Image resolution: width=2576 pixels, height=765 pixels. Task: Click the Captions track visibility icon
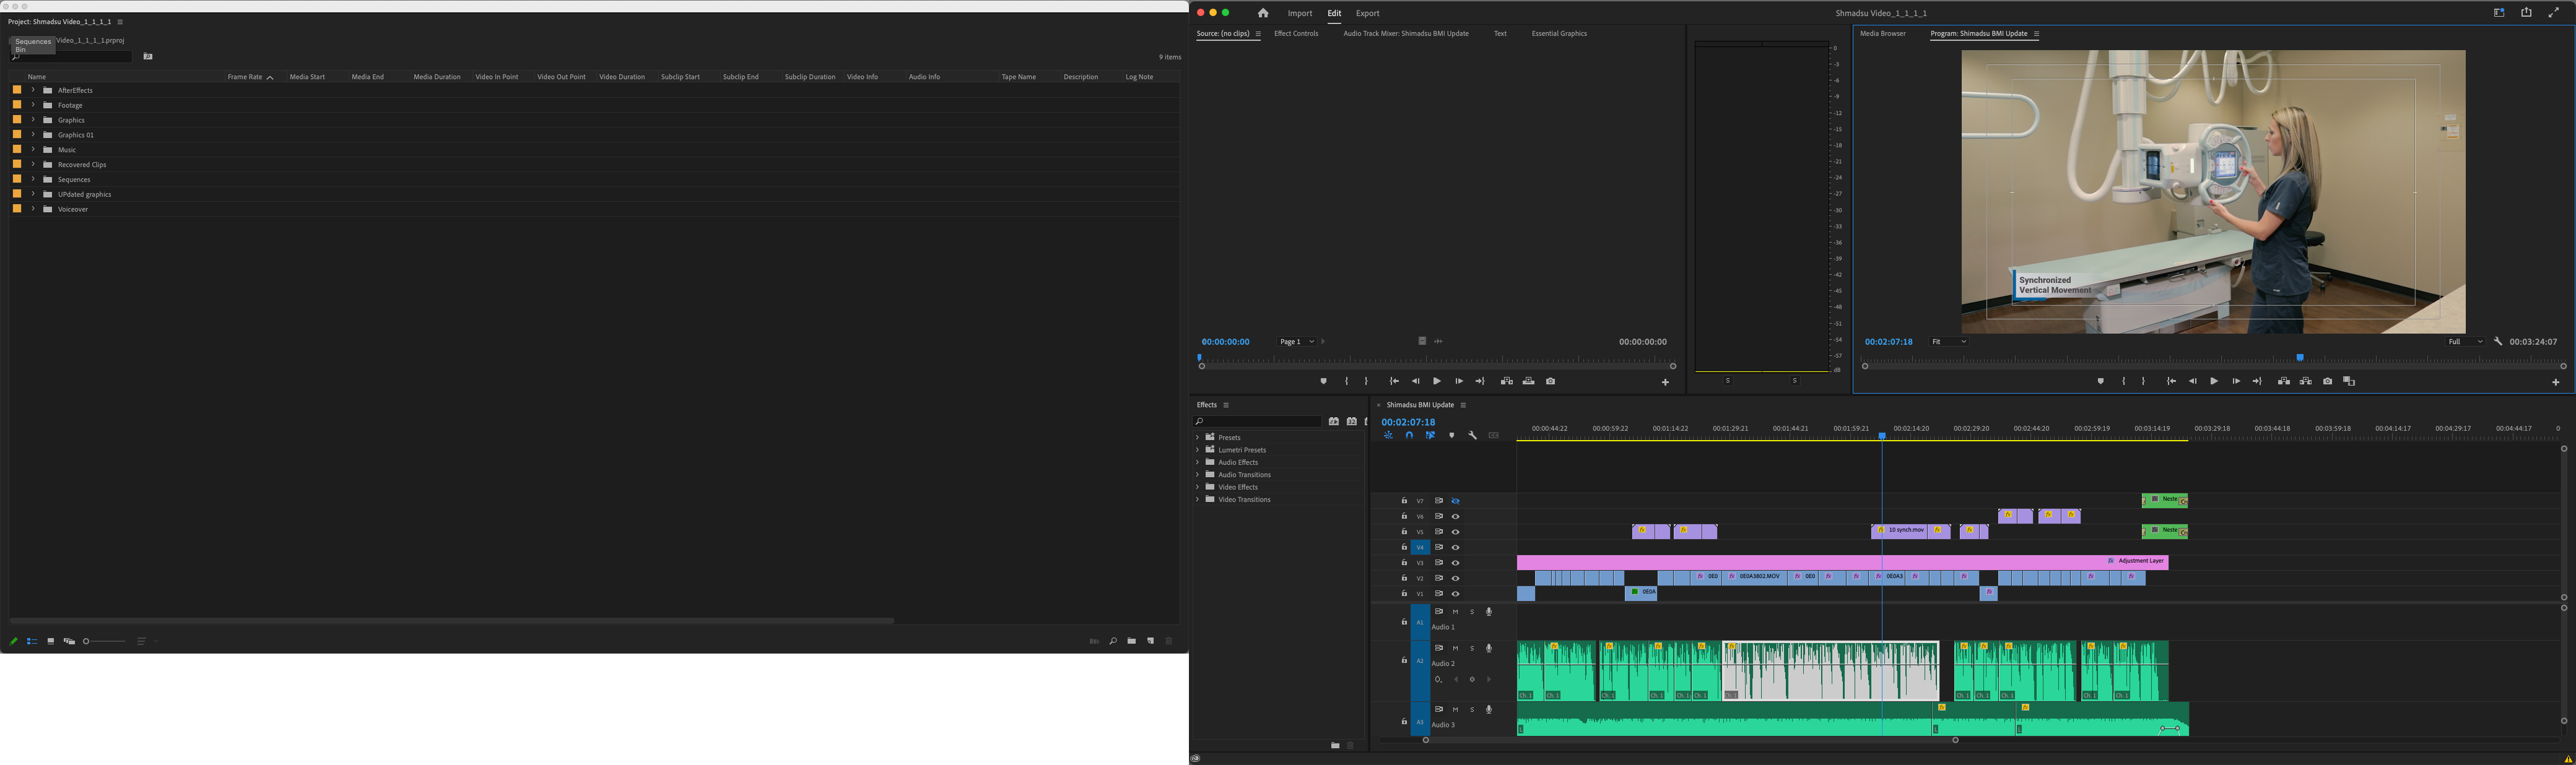(x=1494, y=435)
